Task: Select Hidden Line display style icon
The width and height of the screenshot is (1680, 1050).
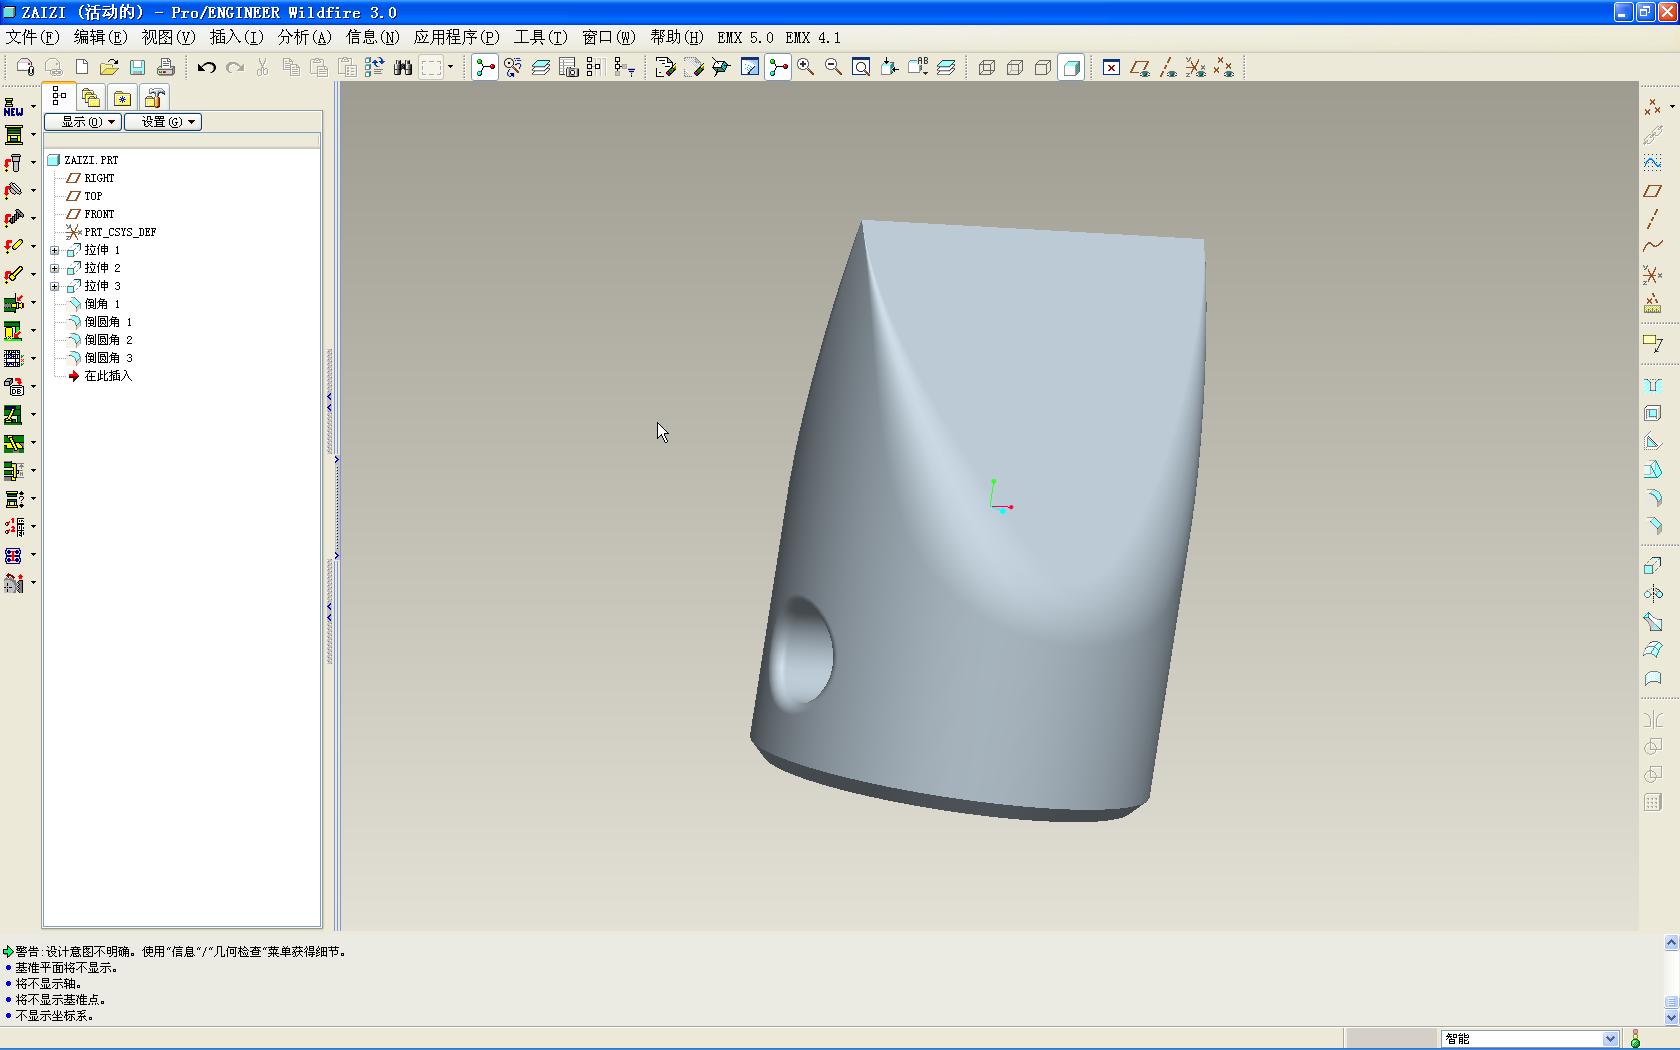Action: click(1015, 67)
